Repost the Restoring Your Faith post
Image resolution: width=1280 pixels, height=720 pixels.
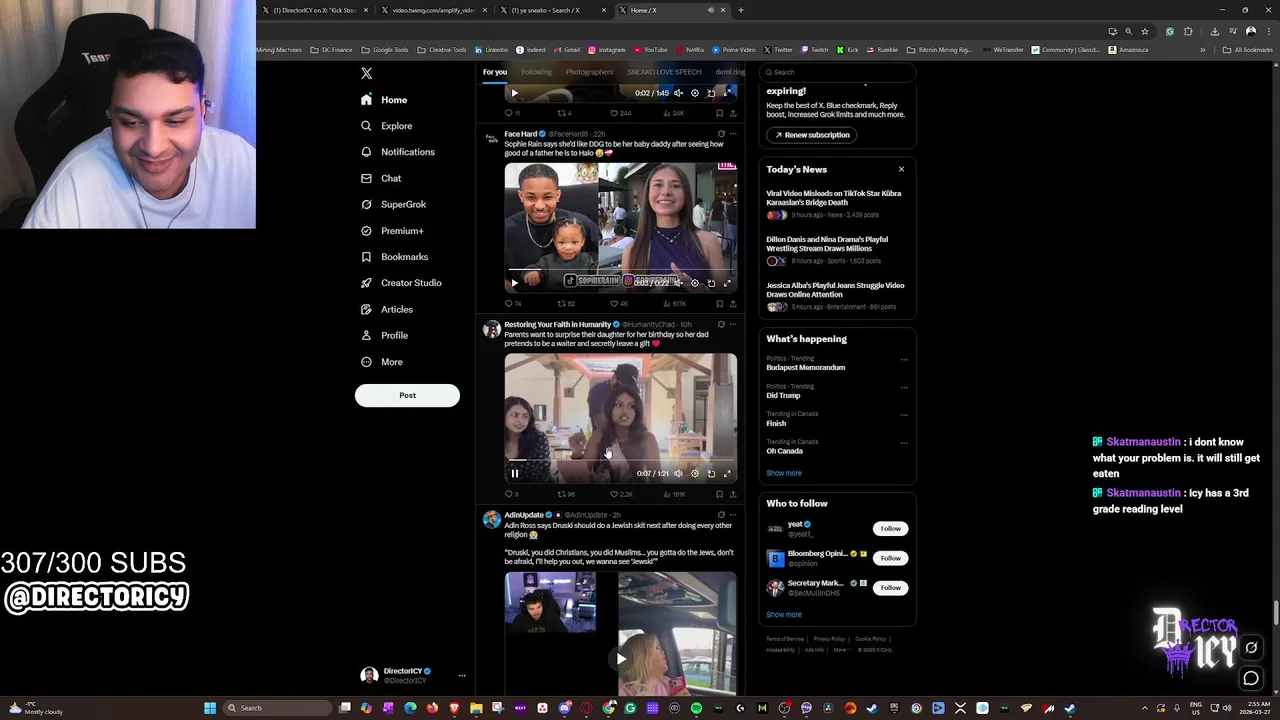tap(566, 494)
